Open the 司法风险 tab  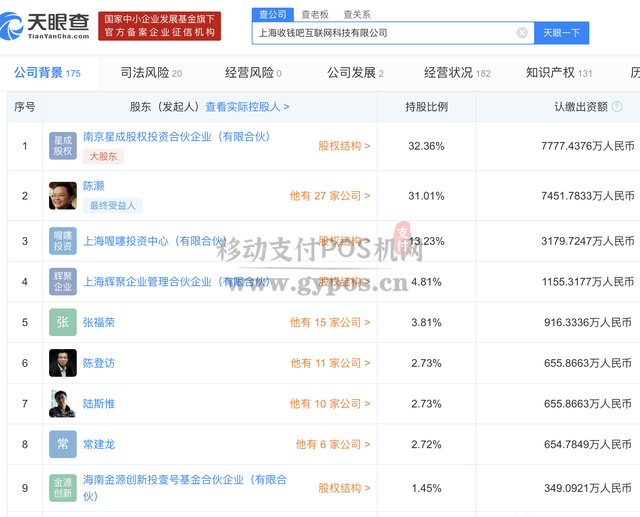pyautogui.click(x=151, y=73)
